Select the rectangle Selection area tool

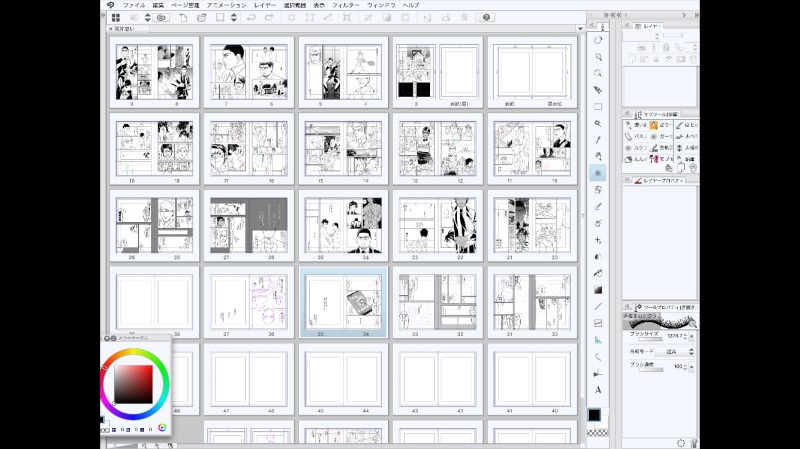click(598, 107)
